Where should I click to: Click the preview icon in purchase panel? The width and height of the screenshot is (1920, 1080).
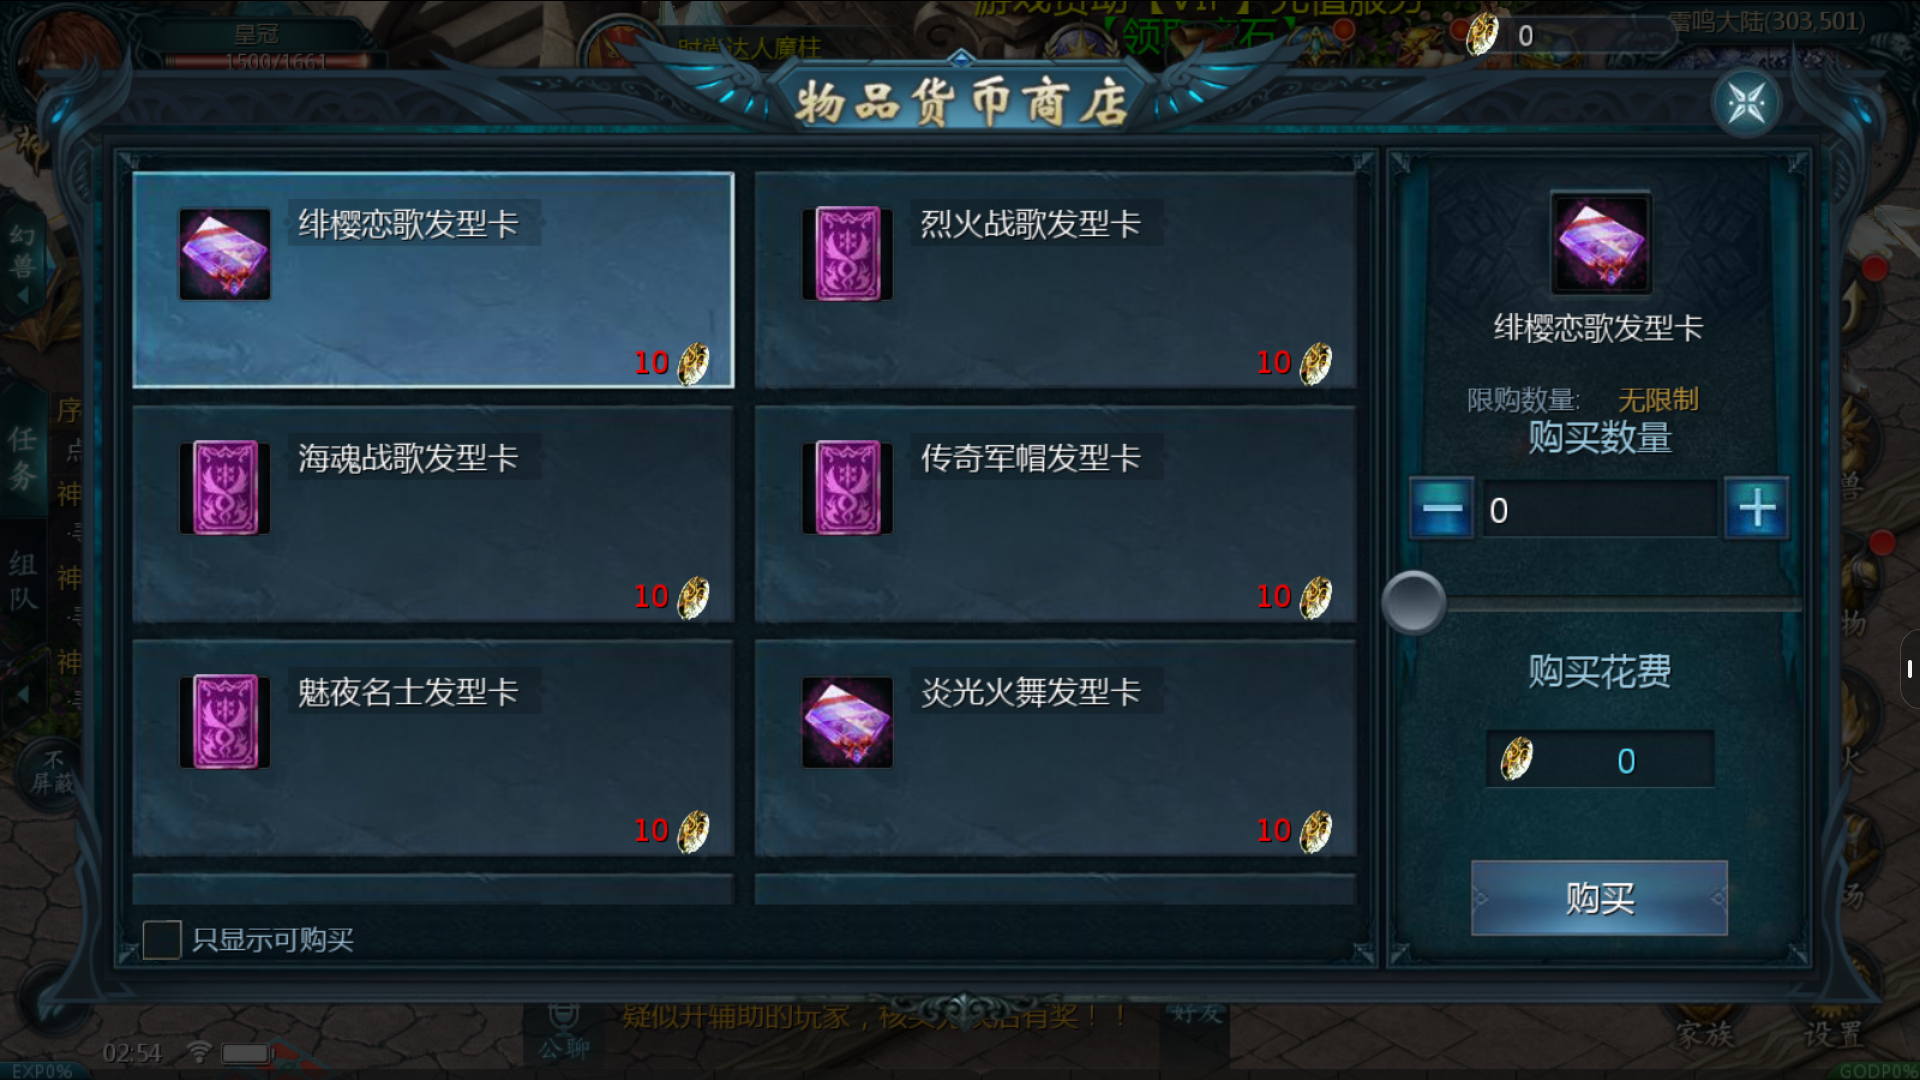[1600, 243]
